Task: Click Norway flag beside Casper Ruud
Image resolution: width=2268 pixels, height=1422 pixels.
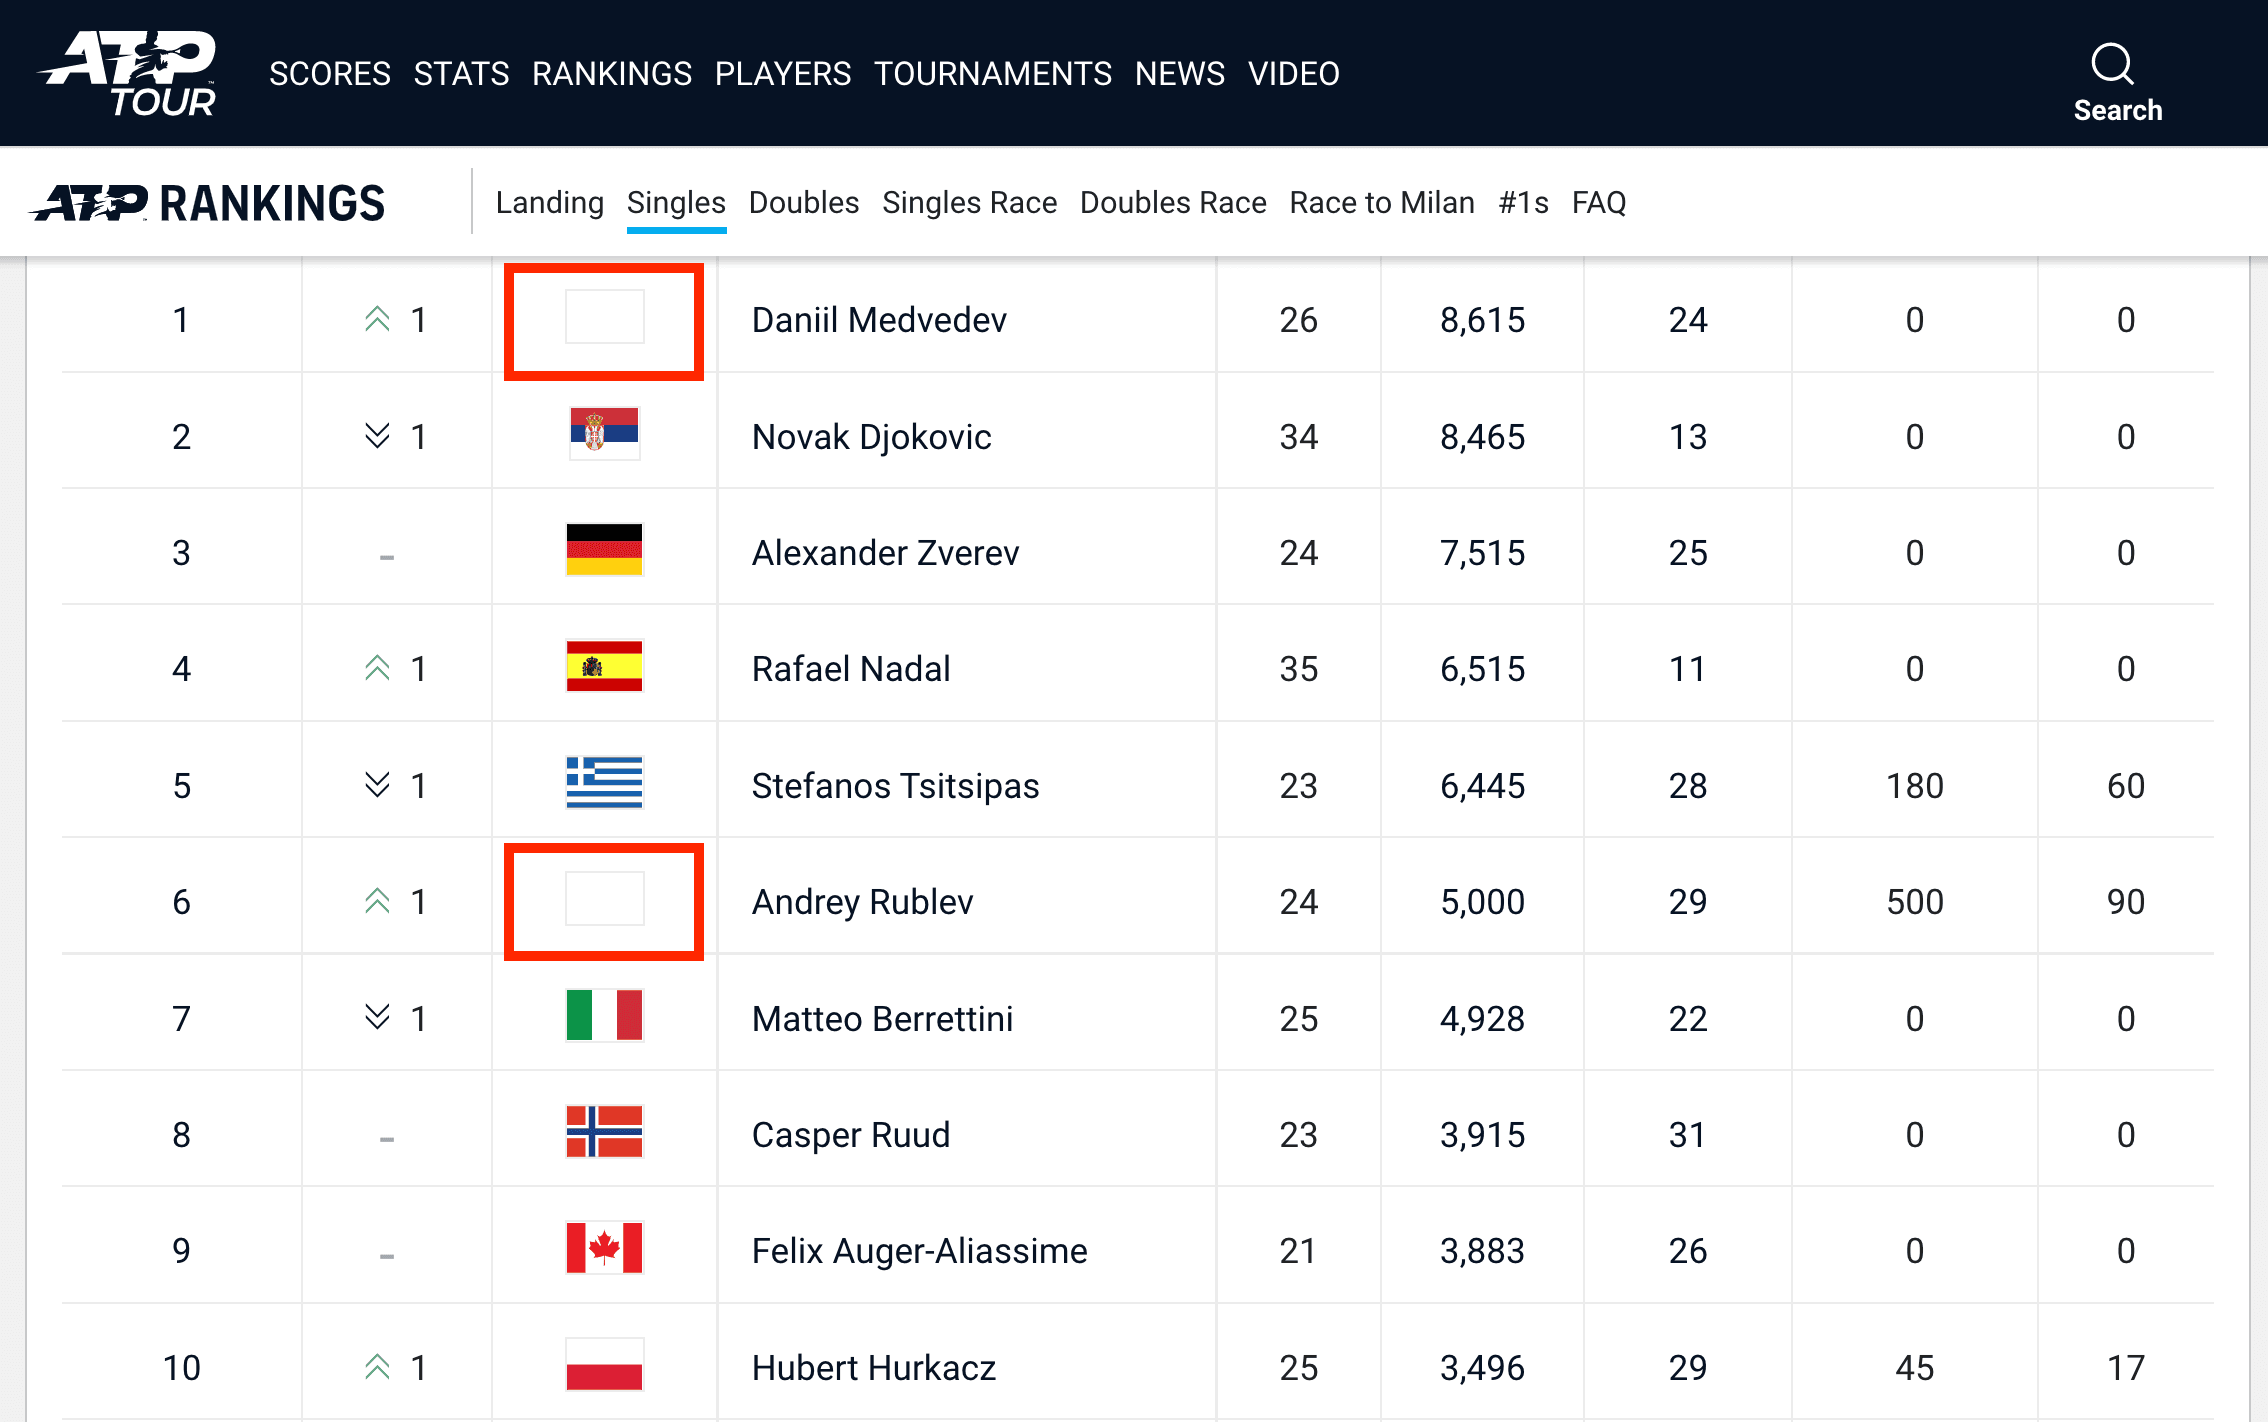Action: pyautogui.click(x=604, y=1131)
